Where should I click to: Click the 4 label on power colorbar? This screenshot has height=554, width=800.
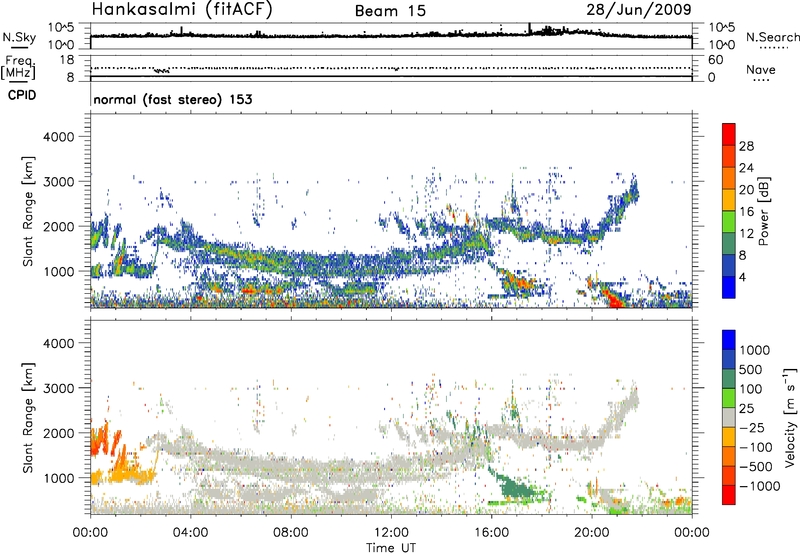[743, 278]
